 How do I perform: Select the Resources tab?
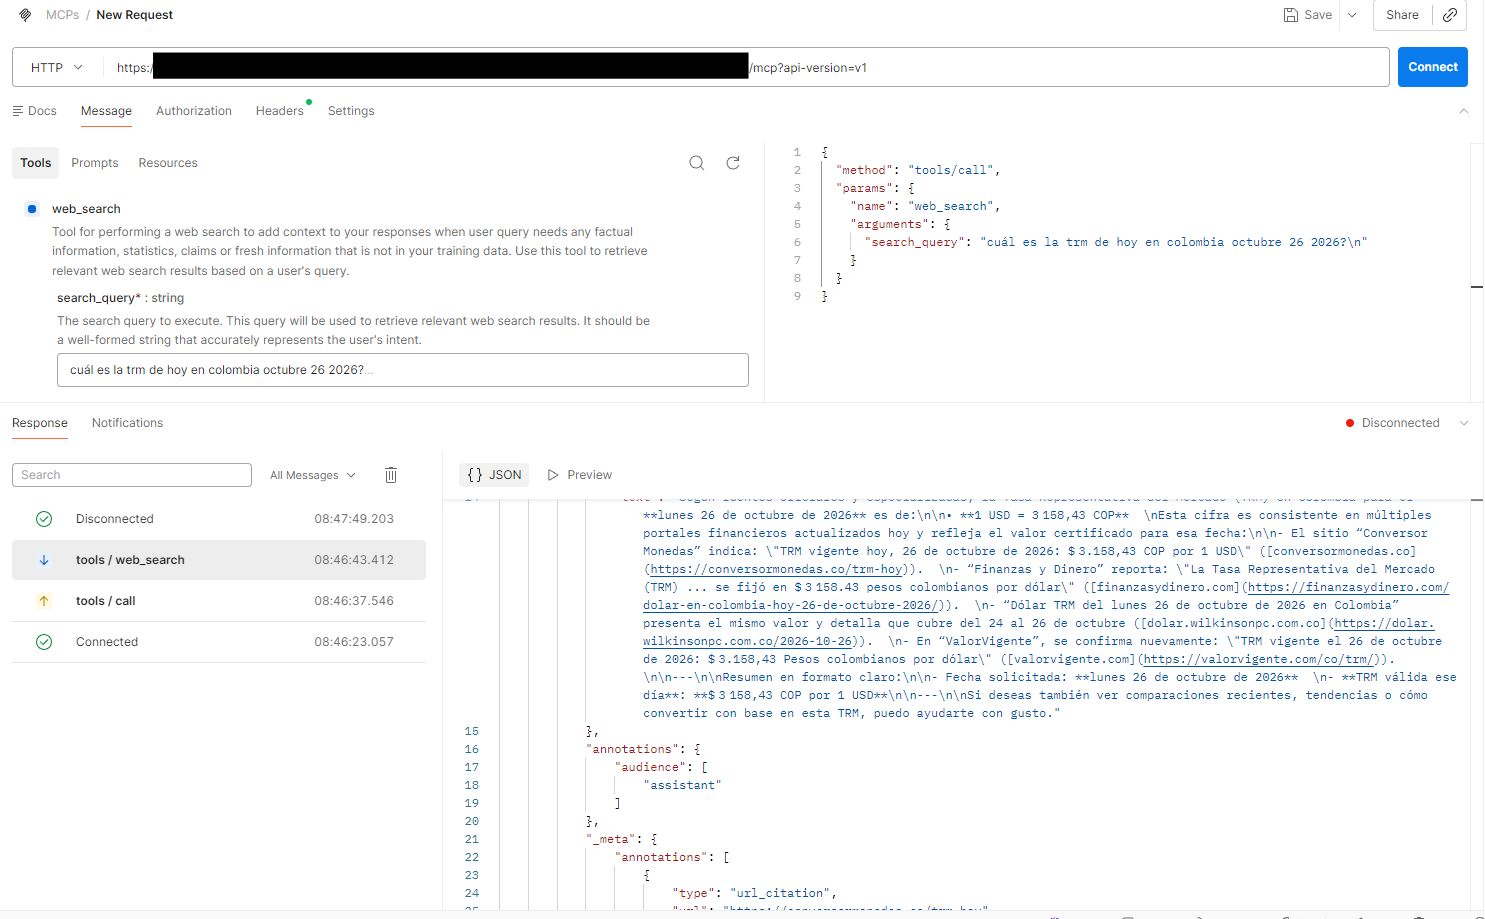168,163
